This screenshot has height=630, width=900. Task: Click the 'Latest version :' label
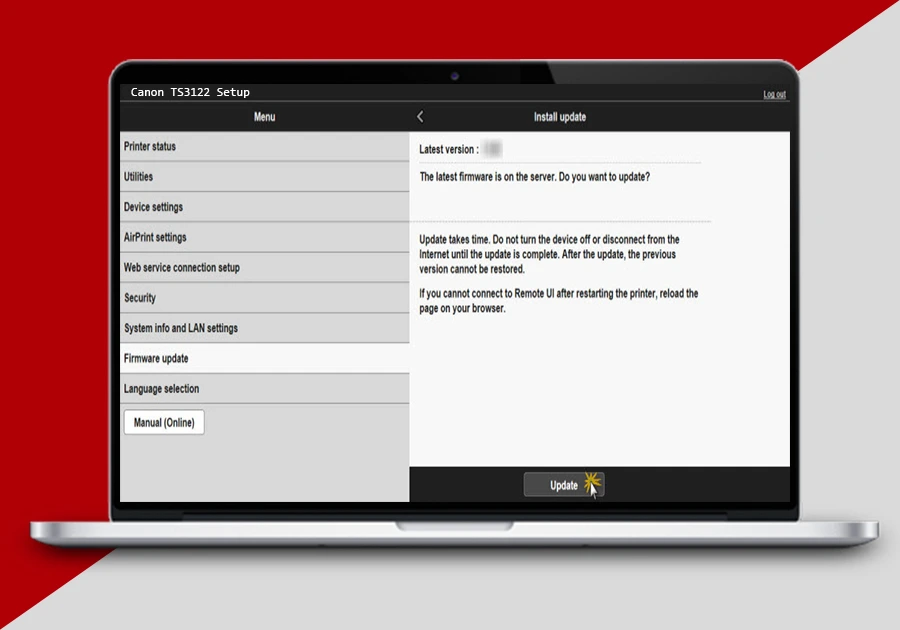tap(449, 149)
